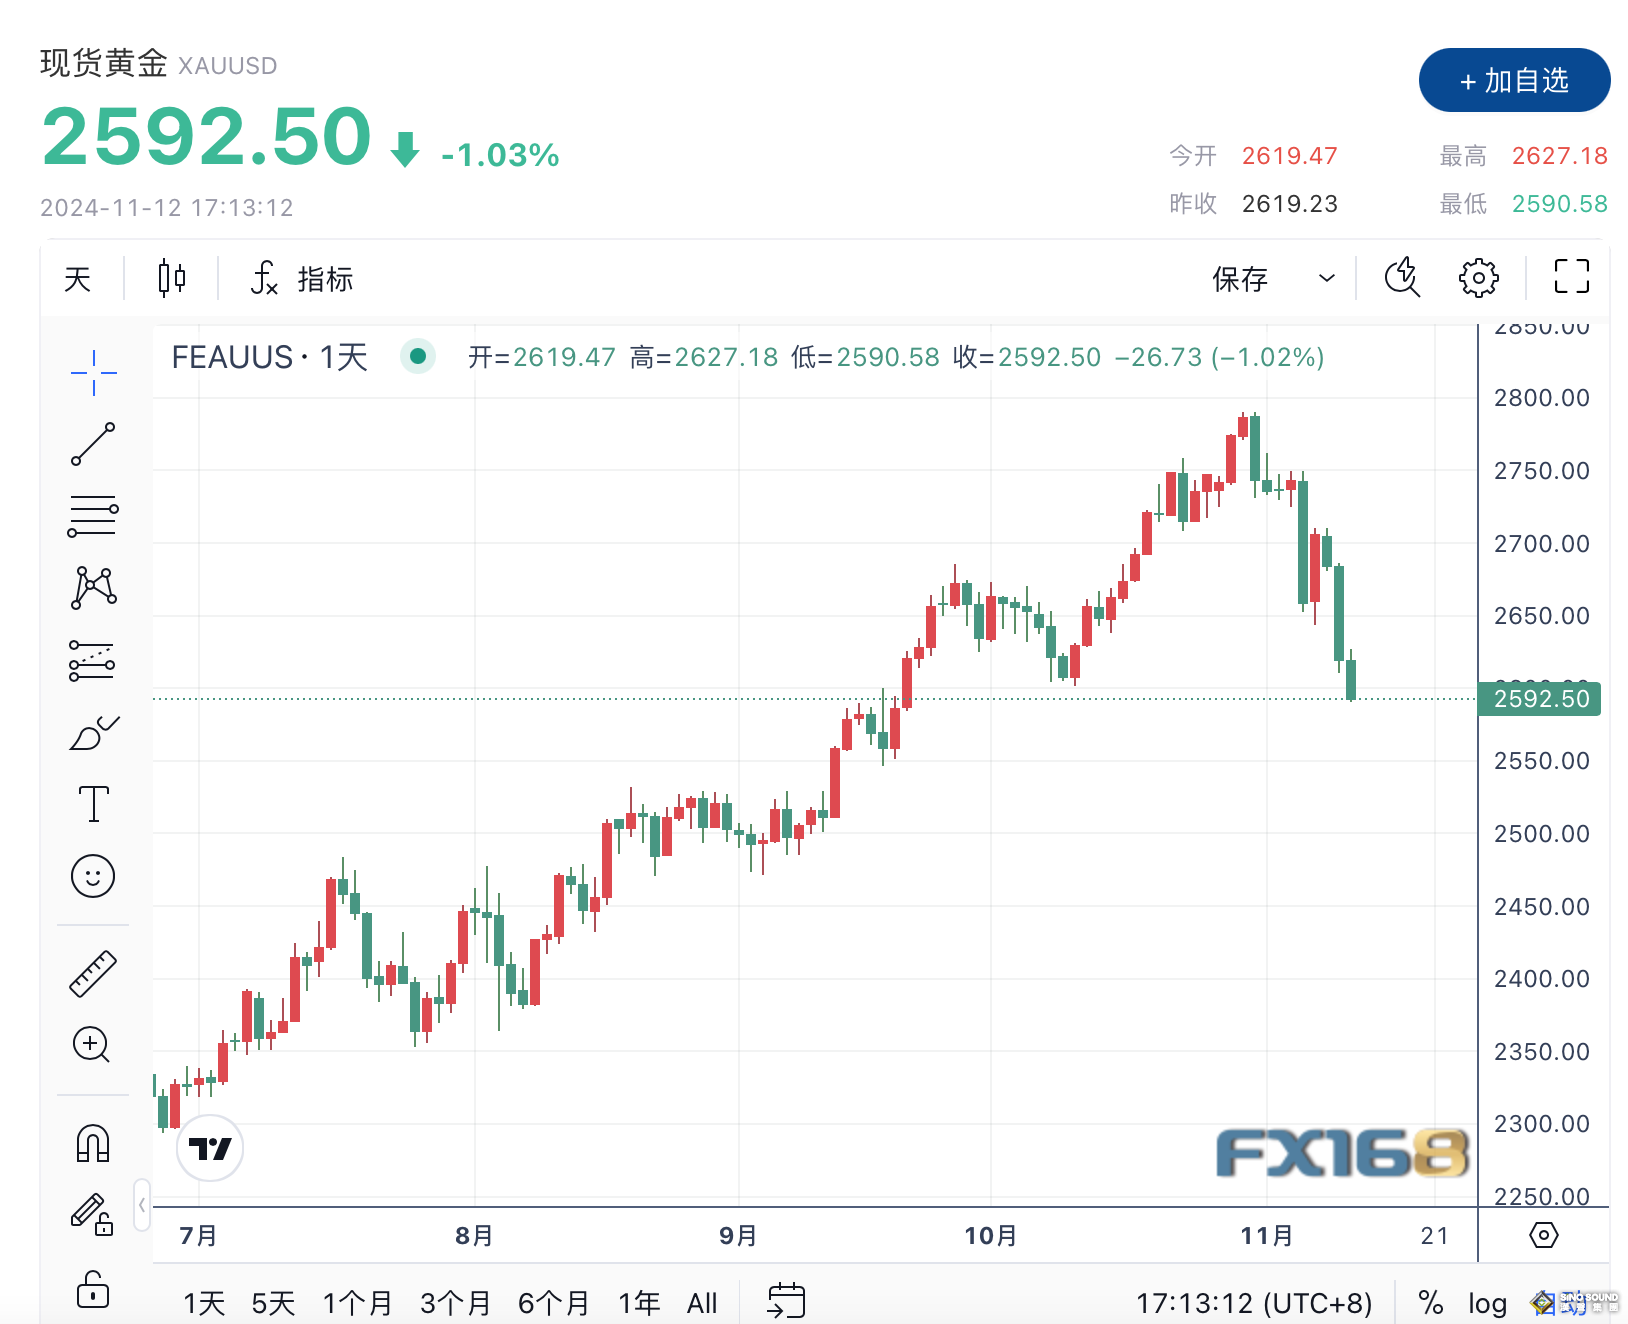
Task: Toggle the log scale option
Action: (1487, 1303)
